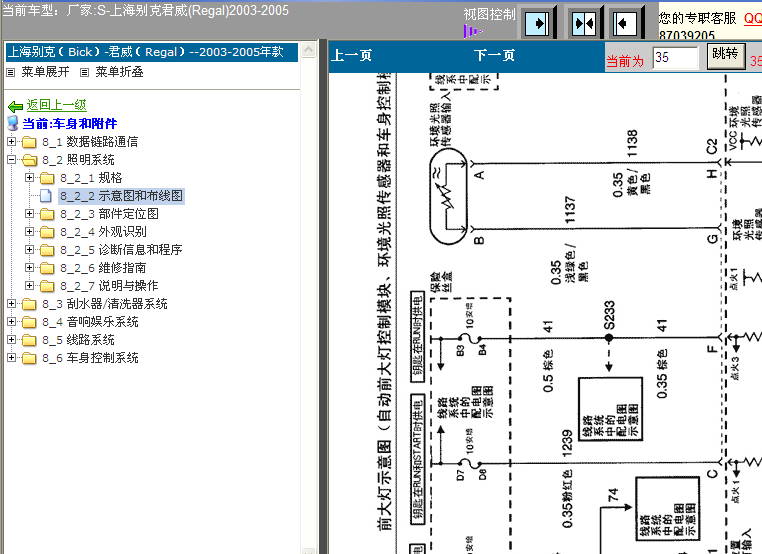Click the open folder icon for 8_2 照明系统
762x554 pixels.
coord(29,160)
